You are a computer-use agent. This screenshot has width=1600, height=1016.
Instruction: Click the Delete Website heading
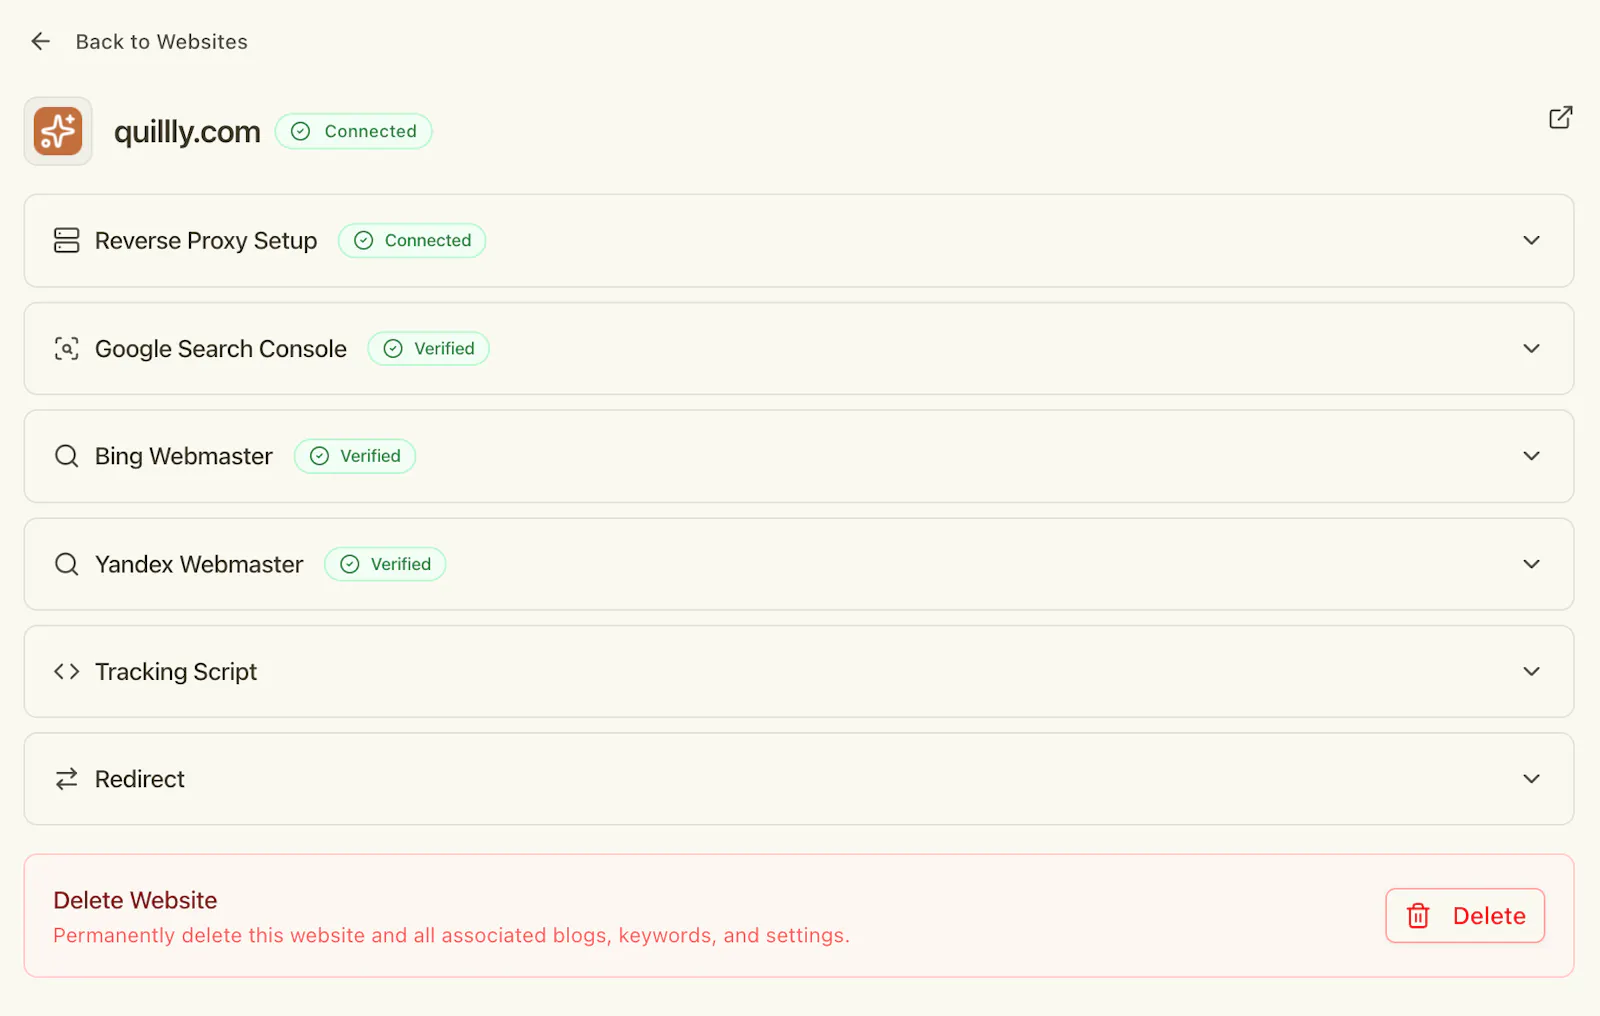click(135, 900)
